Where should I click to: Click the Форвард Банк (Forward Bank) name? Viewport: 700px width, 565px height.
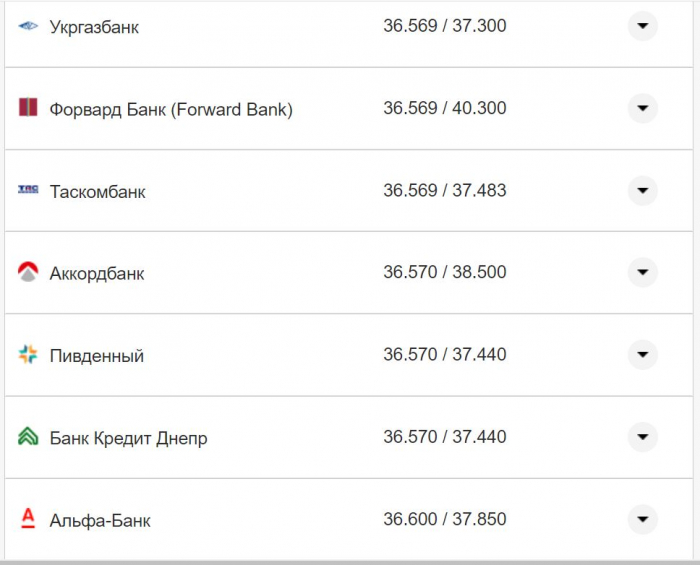coord(171,109)
